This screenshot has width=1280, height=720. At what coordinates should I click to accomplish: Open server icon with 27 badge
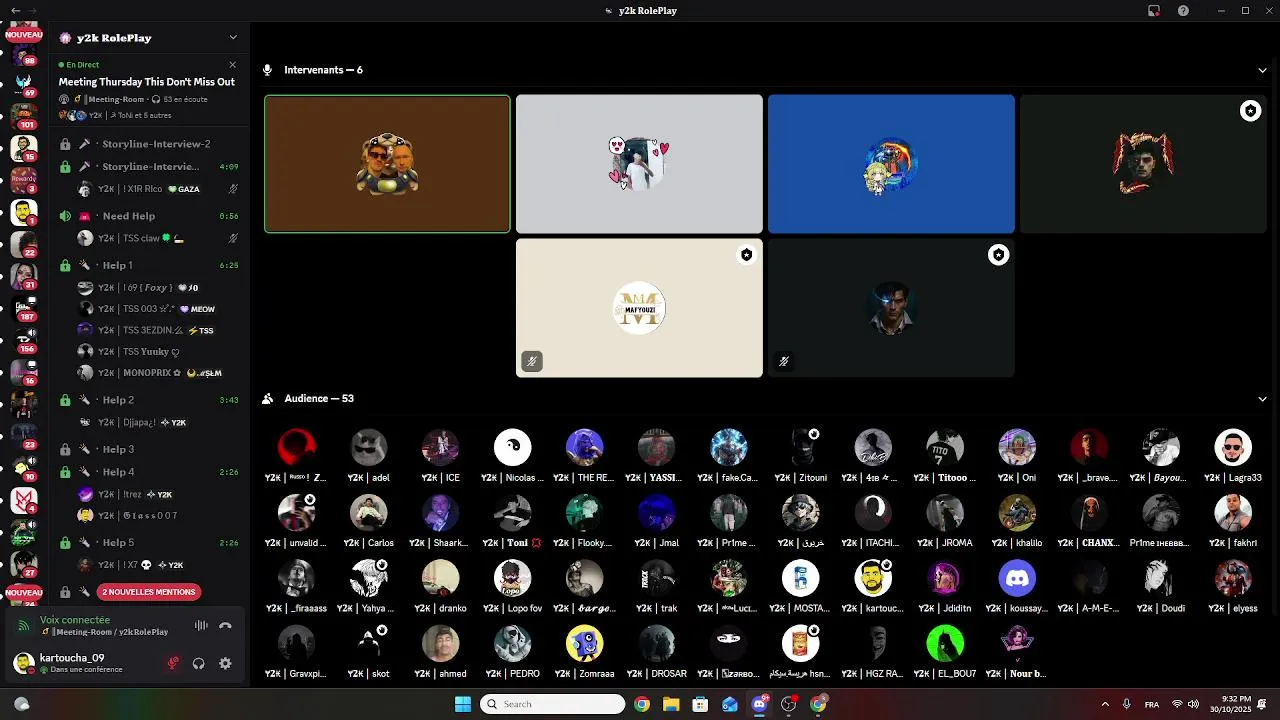[24, 563]
